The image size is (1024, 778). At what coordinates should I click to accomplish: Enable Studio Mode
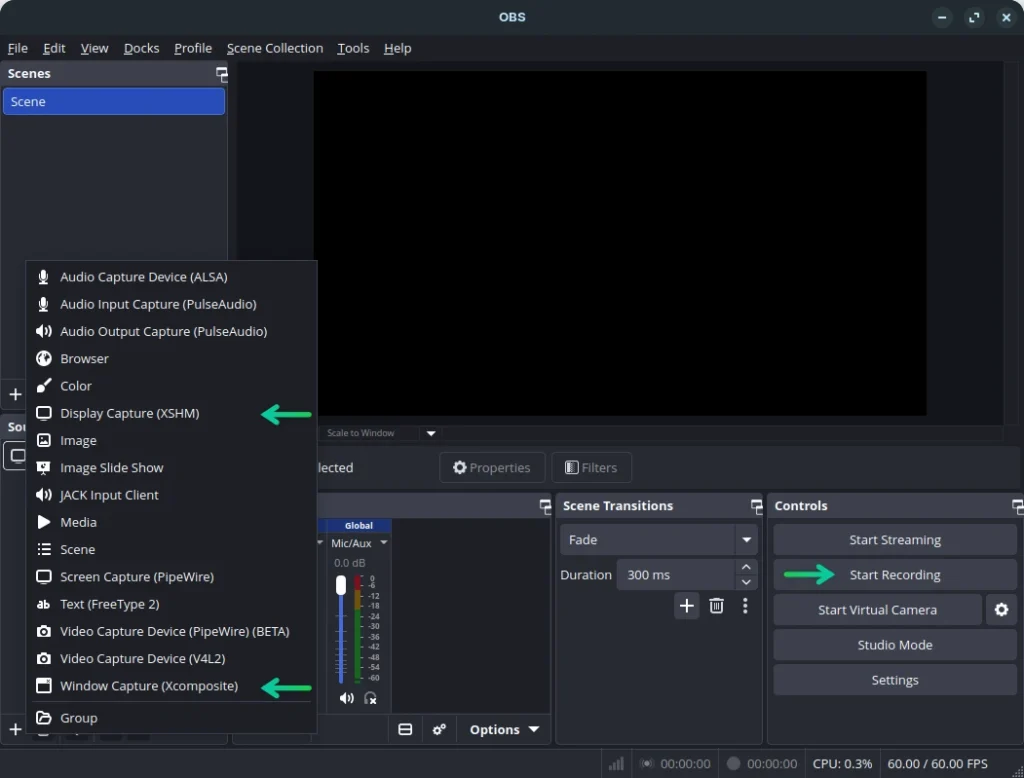[895, 645]
